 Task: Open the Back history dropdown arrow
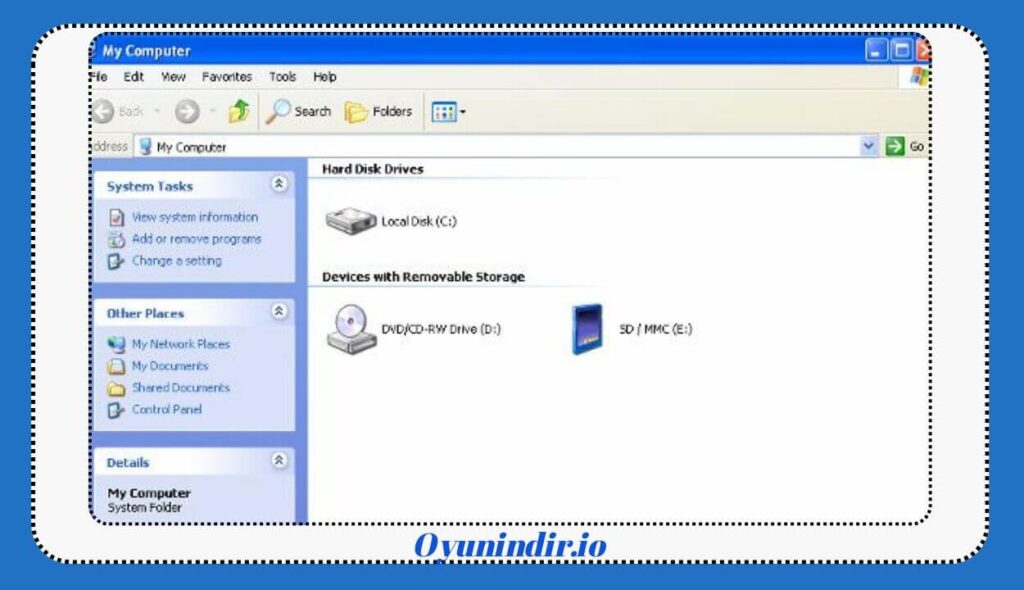157,112
